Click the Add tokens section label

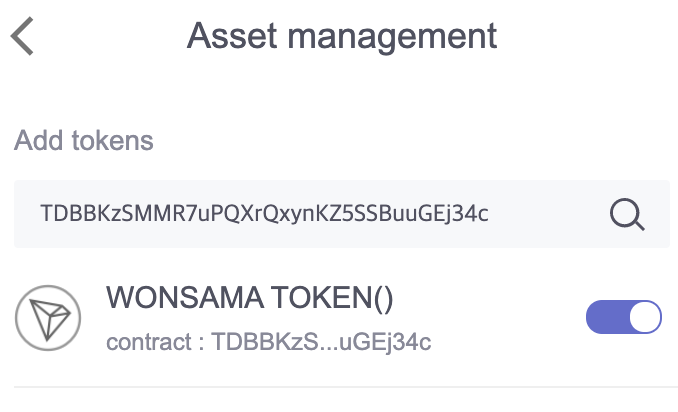point(84,140)
